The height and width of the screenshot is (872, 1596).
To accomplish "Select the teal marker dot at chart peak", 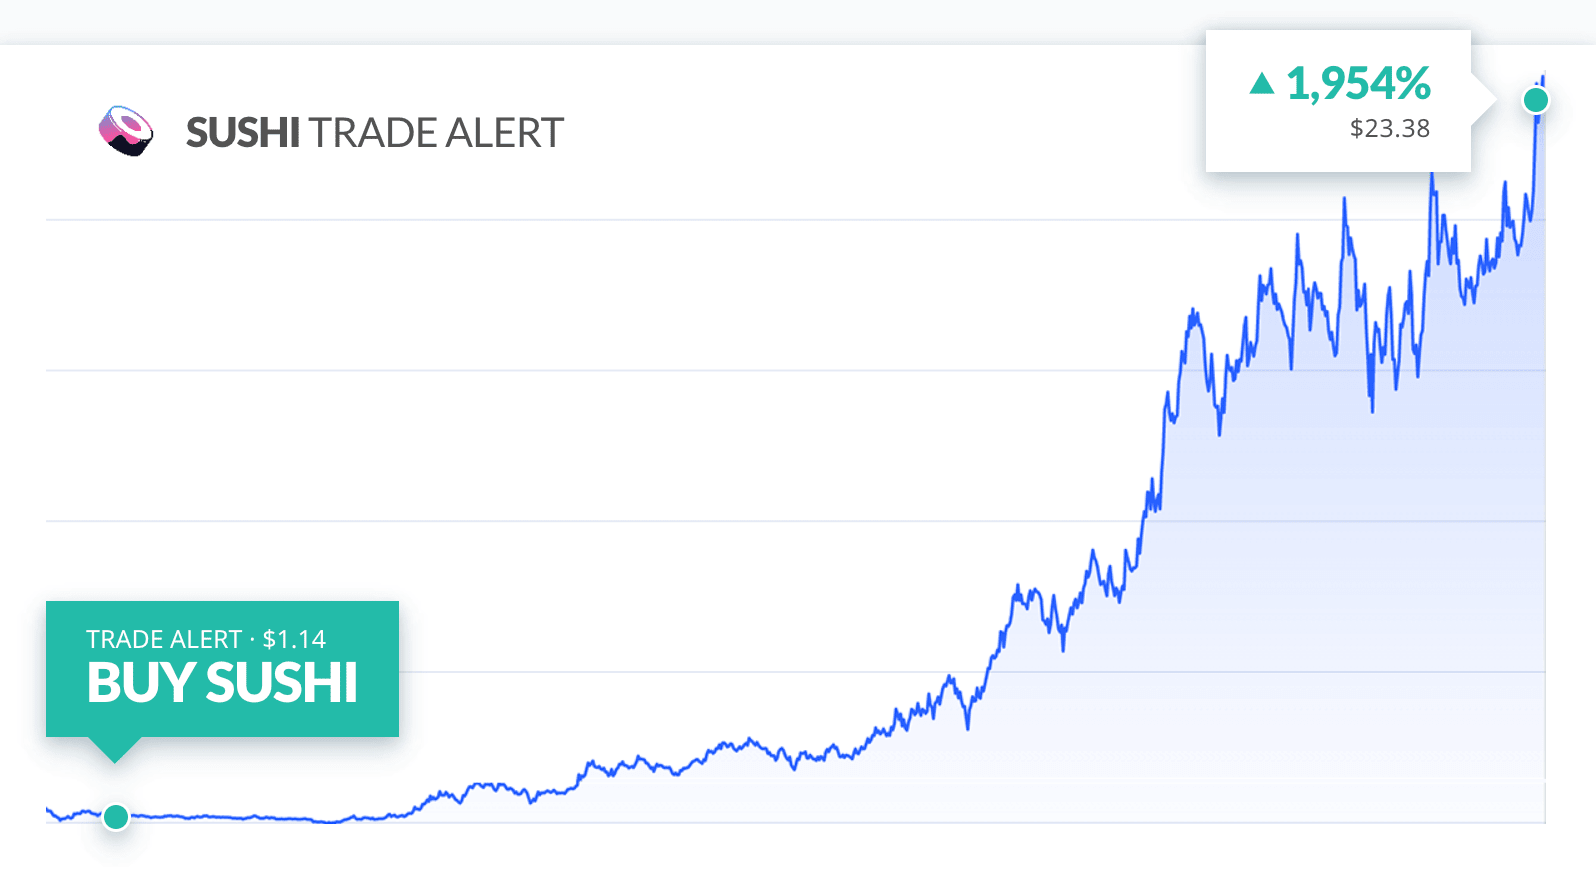I will (1536, 100).
